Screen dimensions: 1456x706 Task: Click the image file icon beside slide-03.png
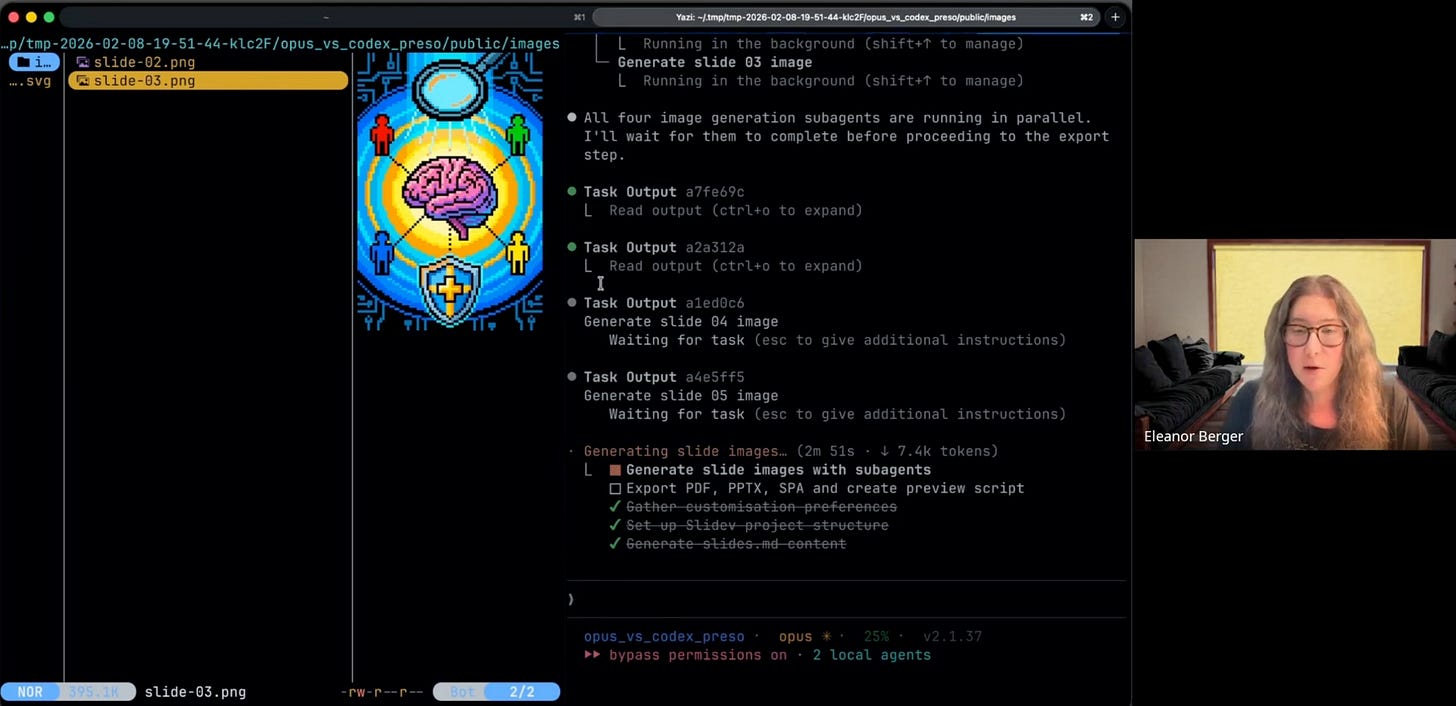(x=83, y=81)
